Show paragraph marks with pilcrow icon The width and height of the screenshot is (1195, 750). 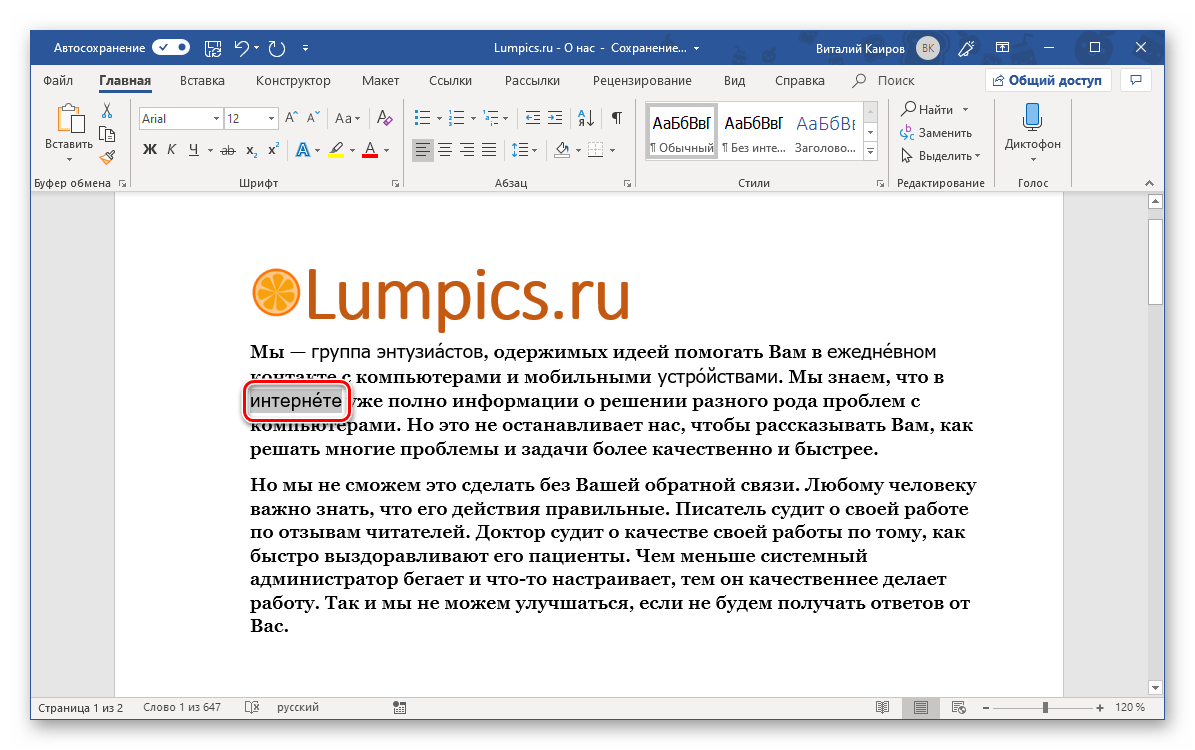(x=617, y=118)
